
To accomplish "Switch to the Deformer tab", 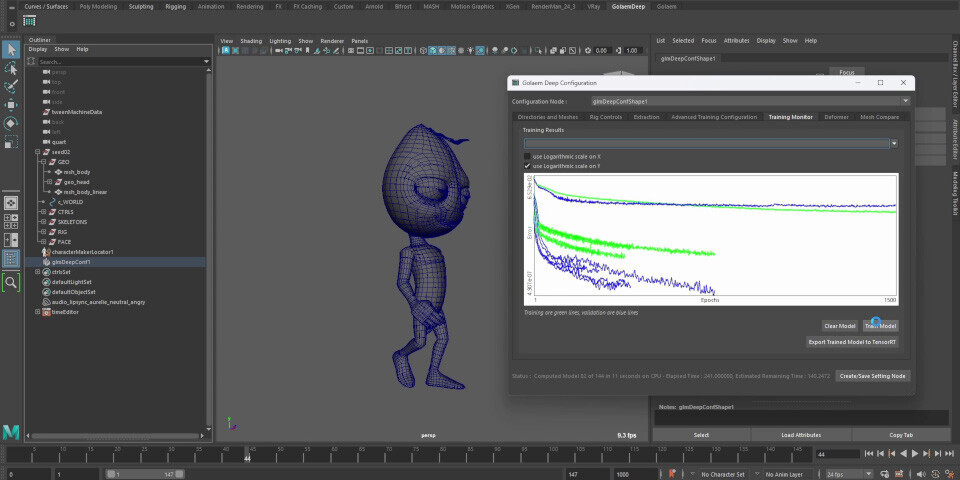I will coord(836,117).
